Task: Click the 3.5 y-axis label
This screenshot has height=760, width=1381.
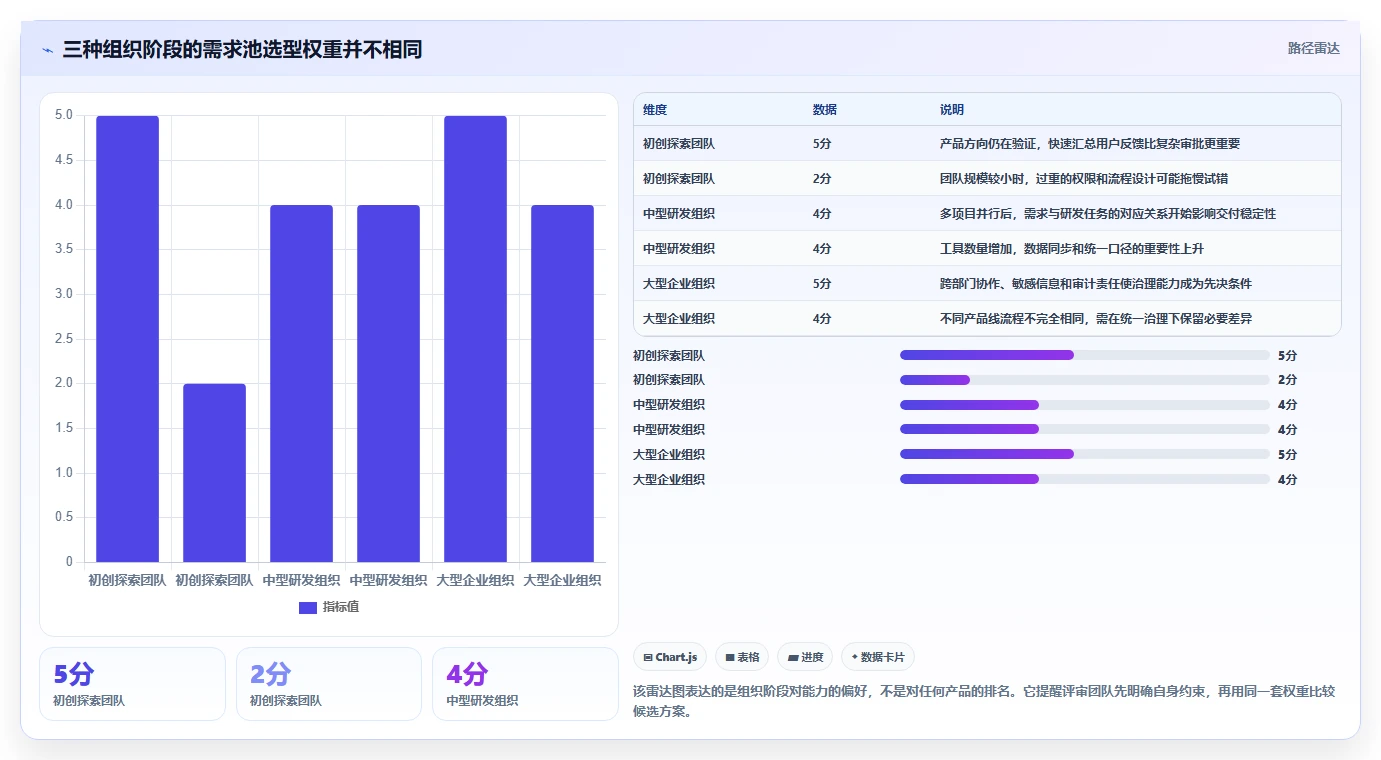Action: point(64,249)
